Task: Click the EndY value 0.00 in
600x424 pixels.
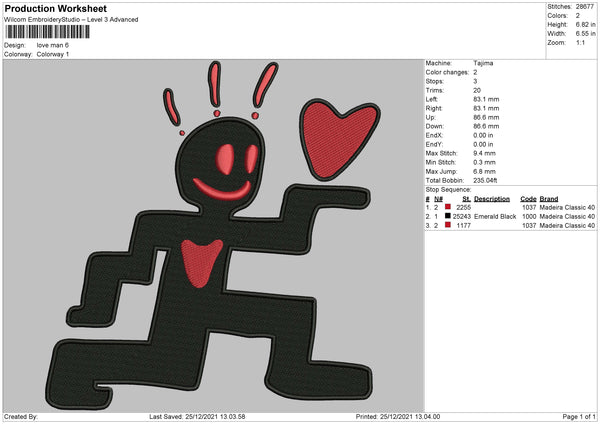Action: coord(483,145)
